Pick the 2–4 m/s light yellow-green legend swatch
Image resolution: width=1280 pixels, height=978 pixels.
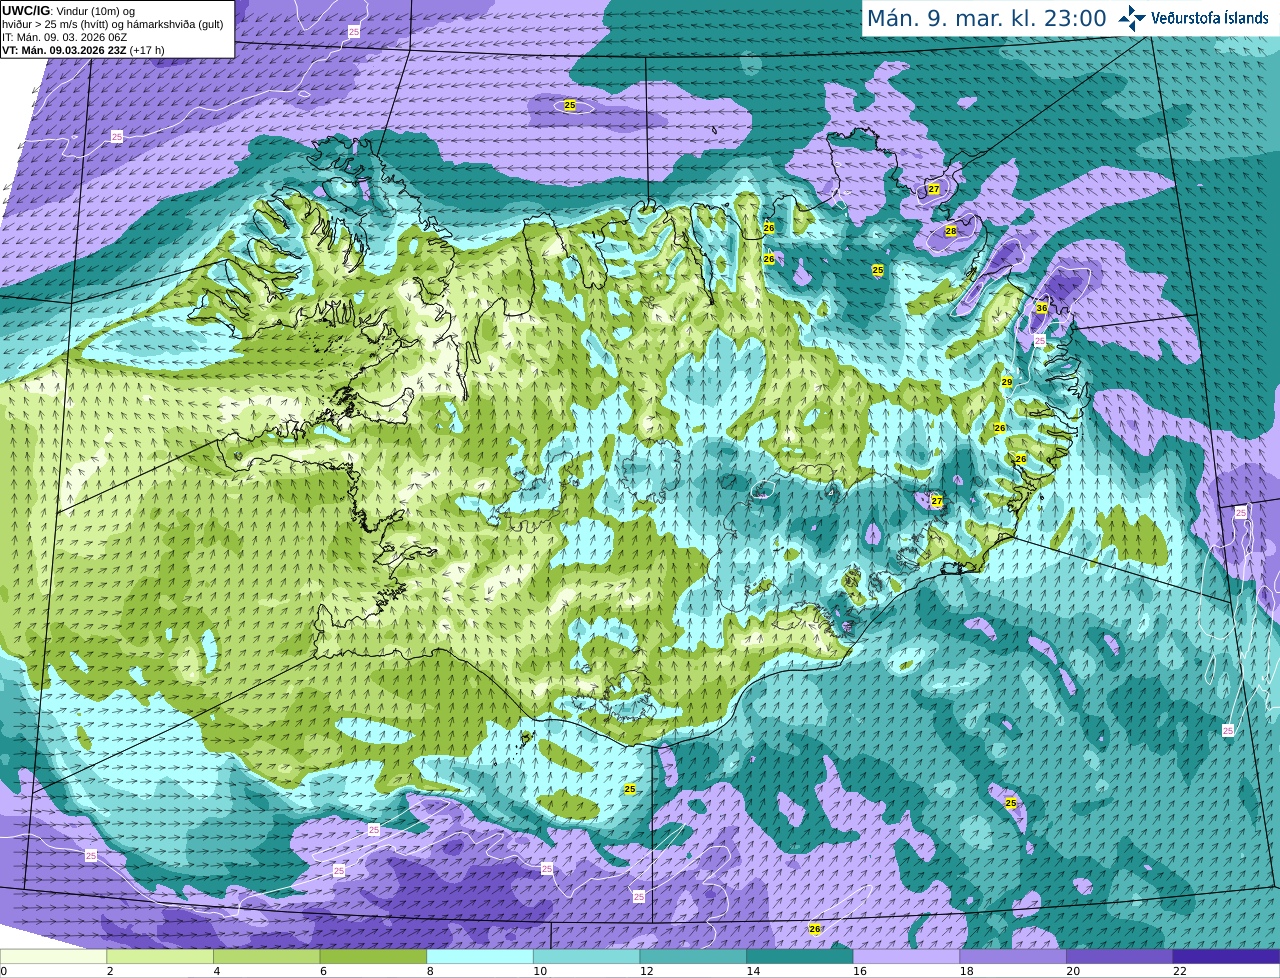tap(160, 956)
